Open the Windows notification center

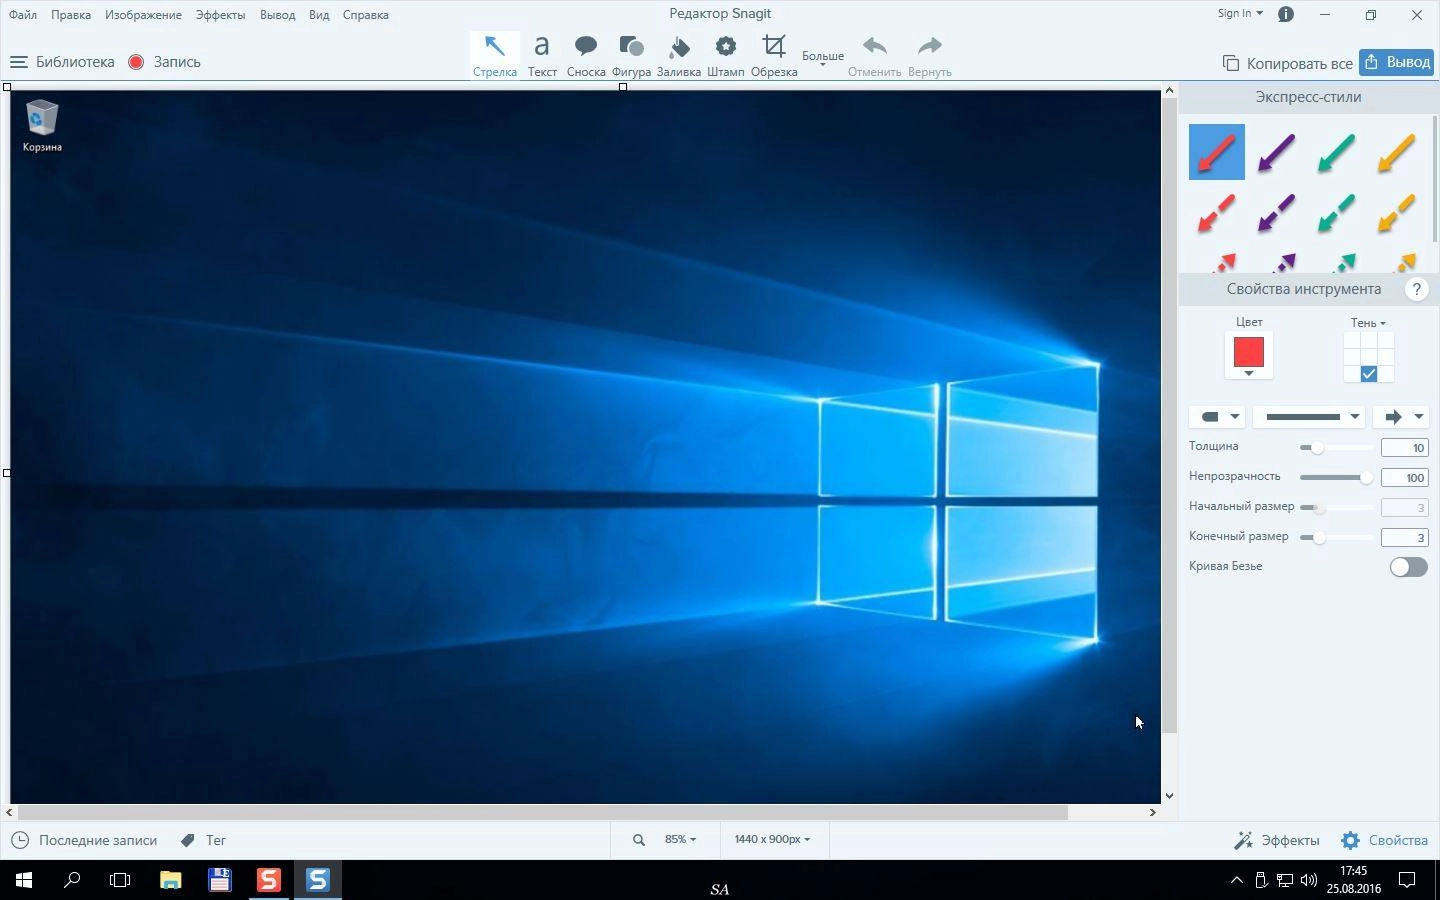point(1406,881)
